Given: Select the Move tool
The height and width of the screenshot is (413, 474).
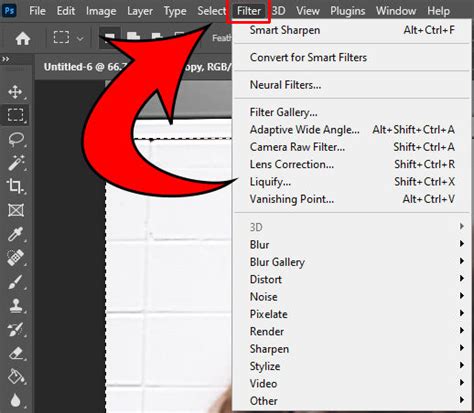Looking at the screenshot, I should [x=15, y=92].
